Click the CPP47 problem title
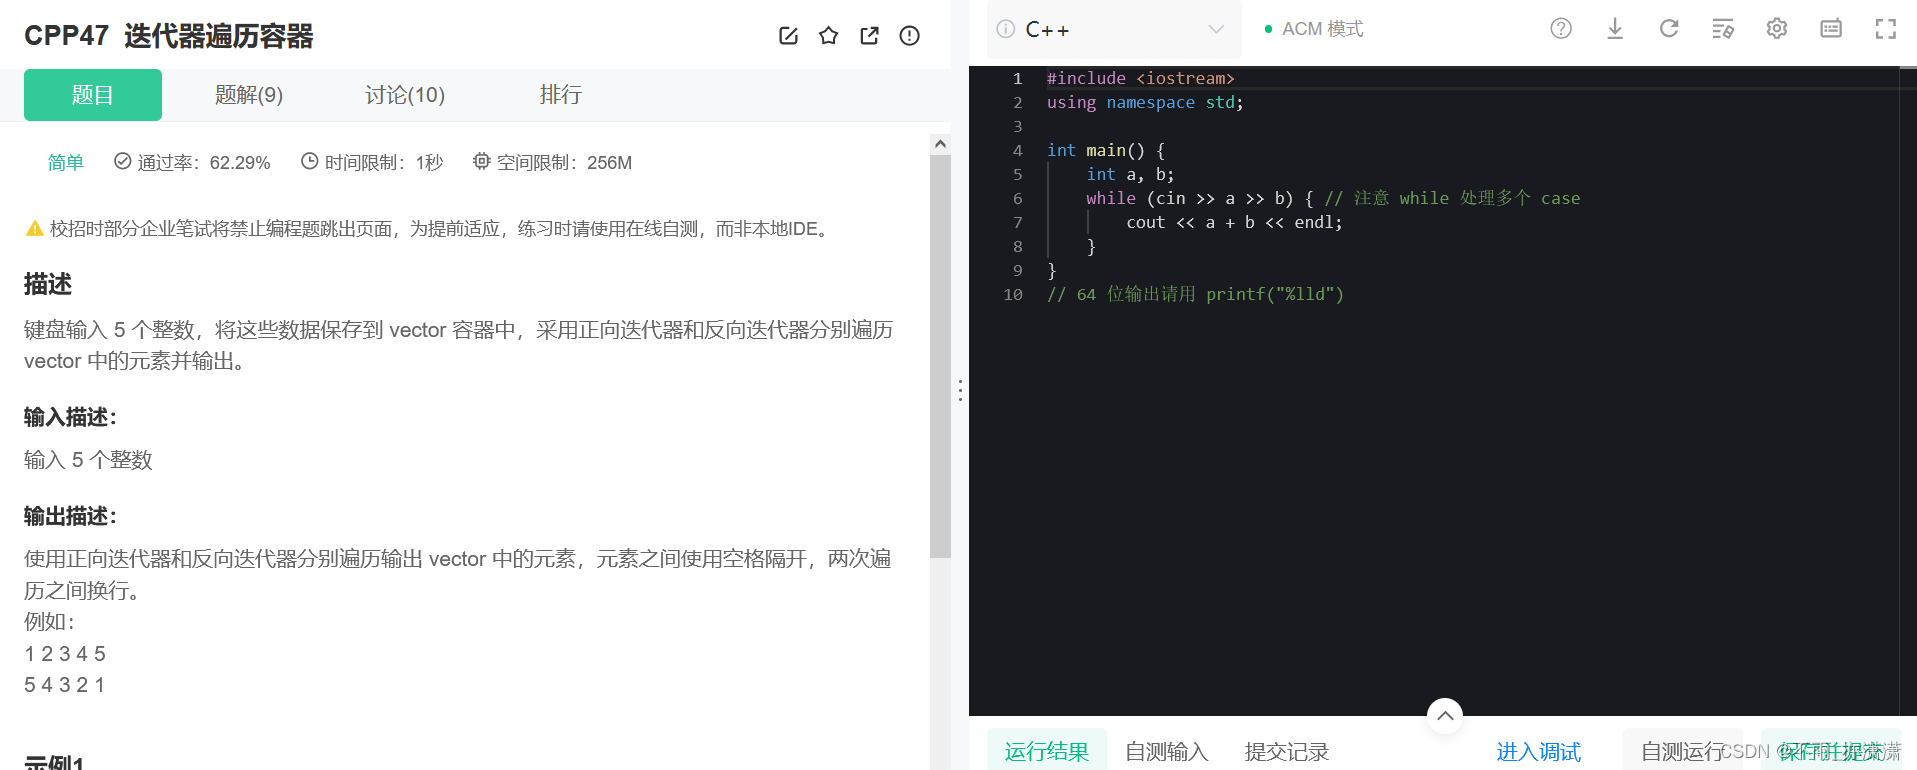Viewport: 1917px width, 770px height. pyautogui.click(x=168, y=36)
